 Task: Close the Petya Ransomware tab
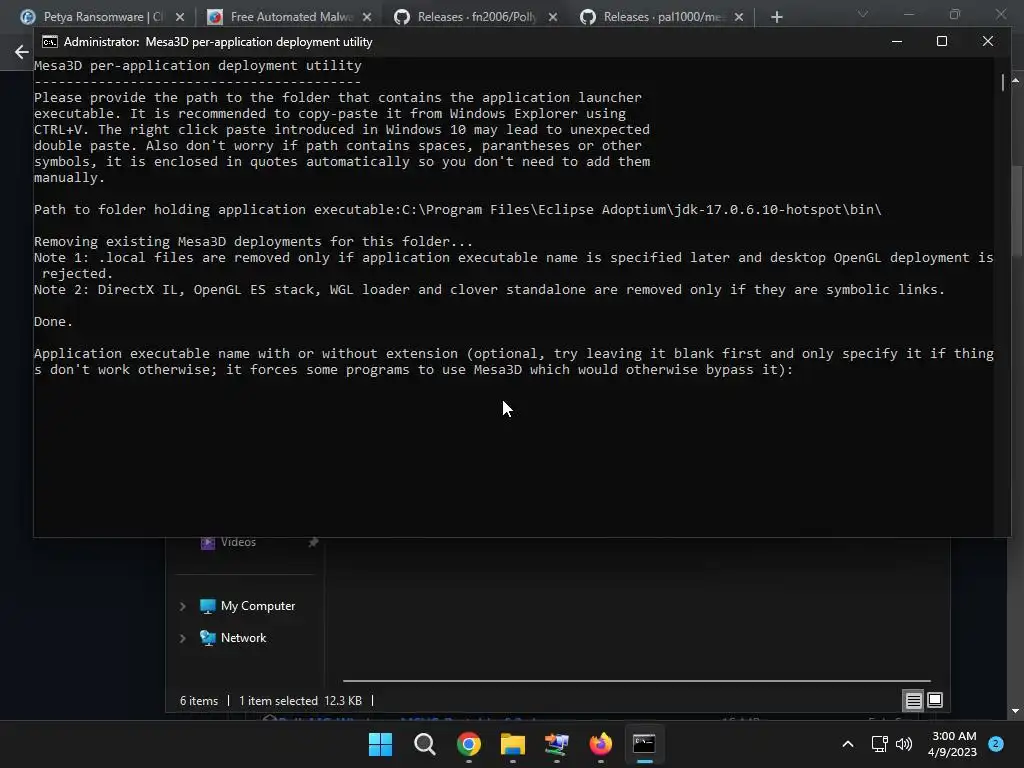pyautogui.click(x=180, y=17)
